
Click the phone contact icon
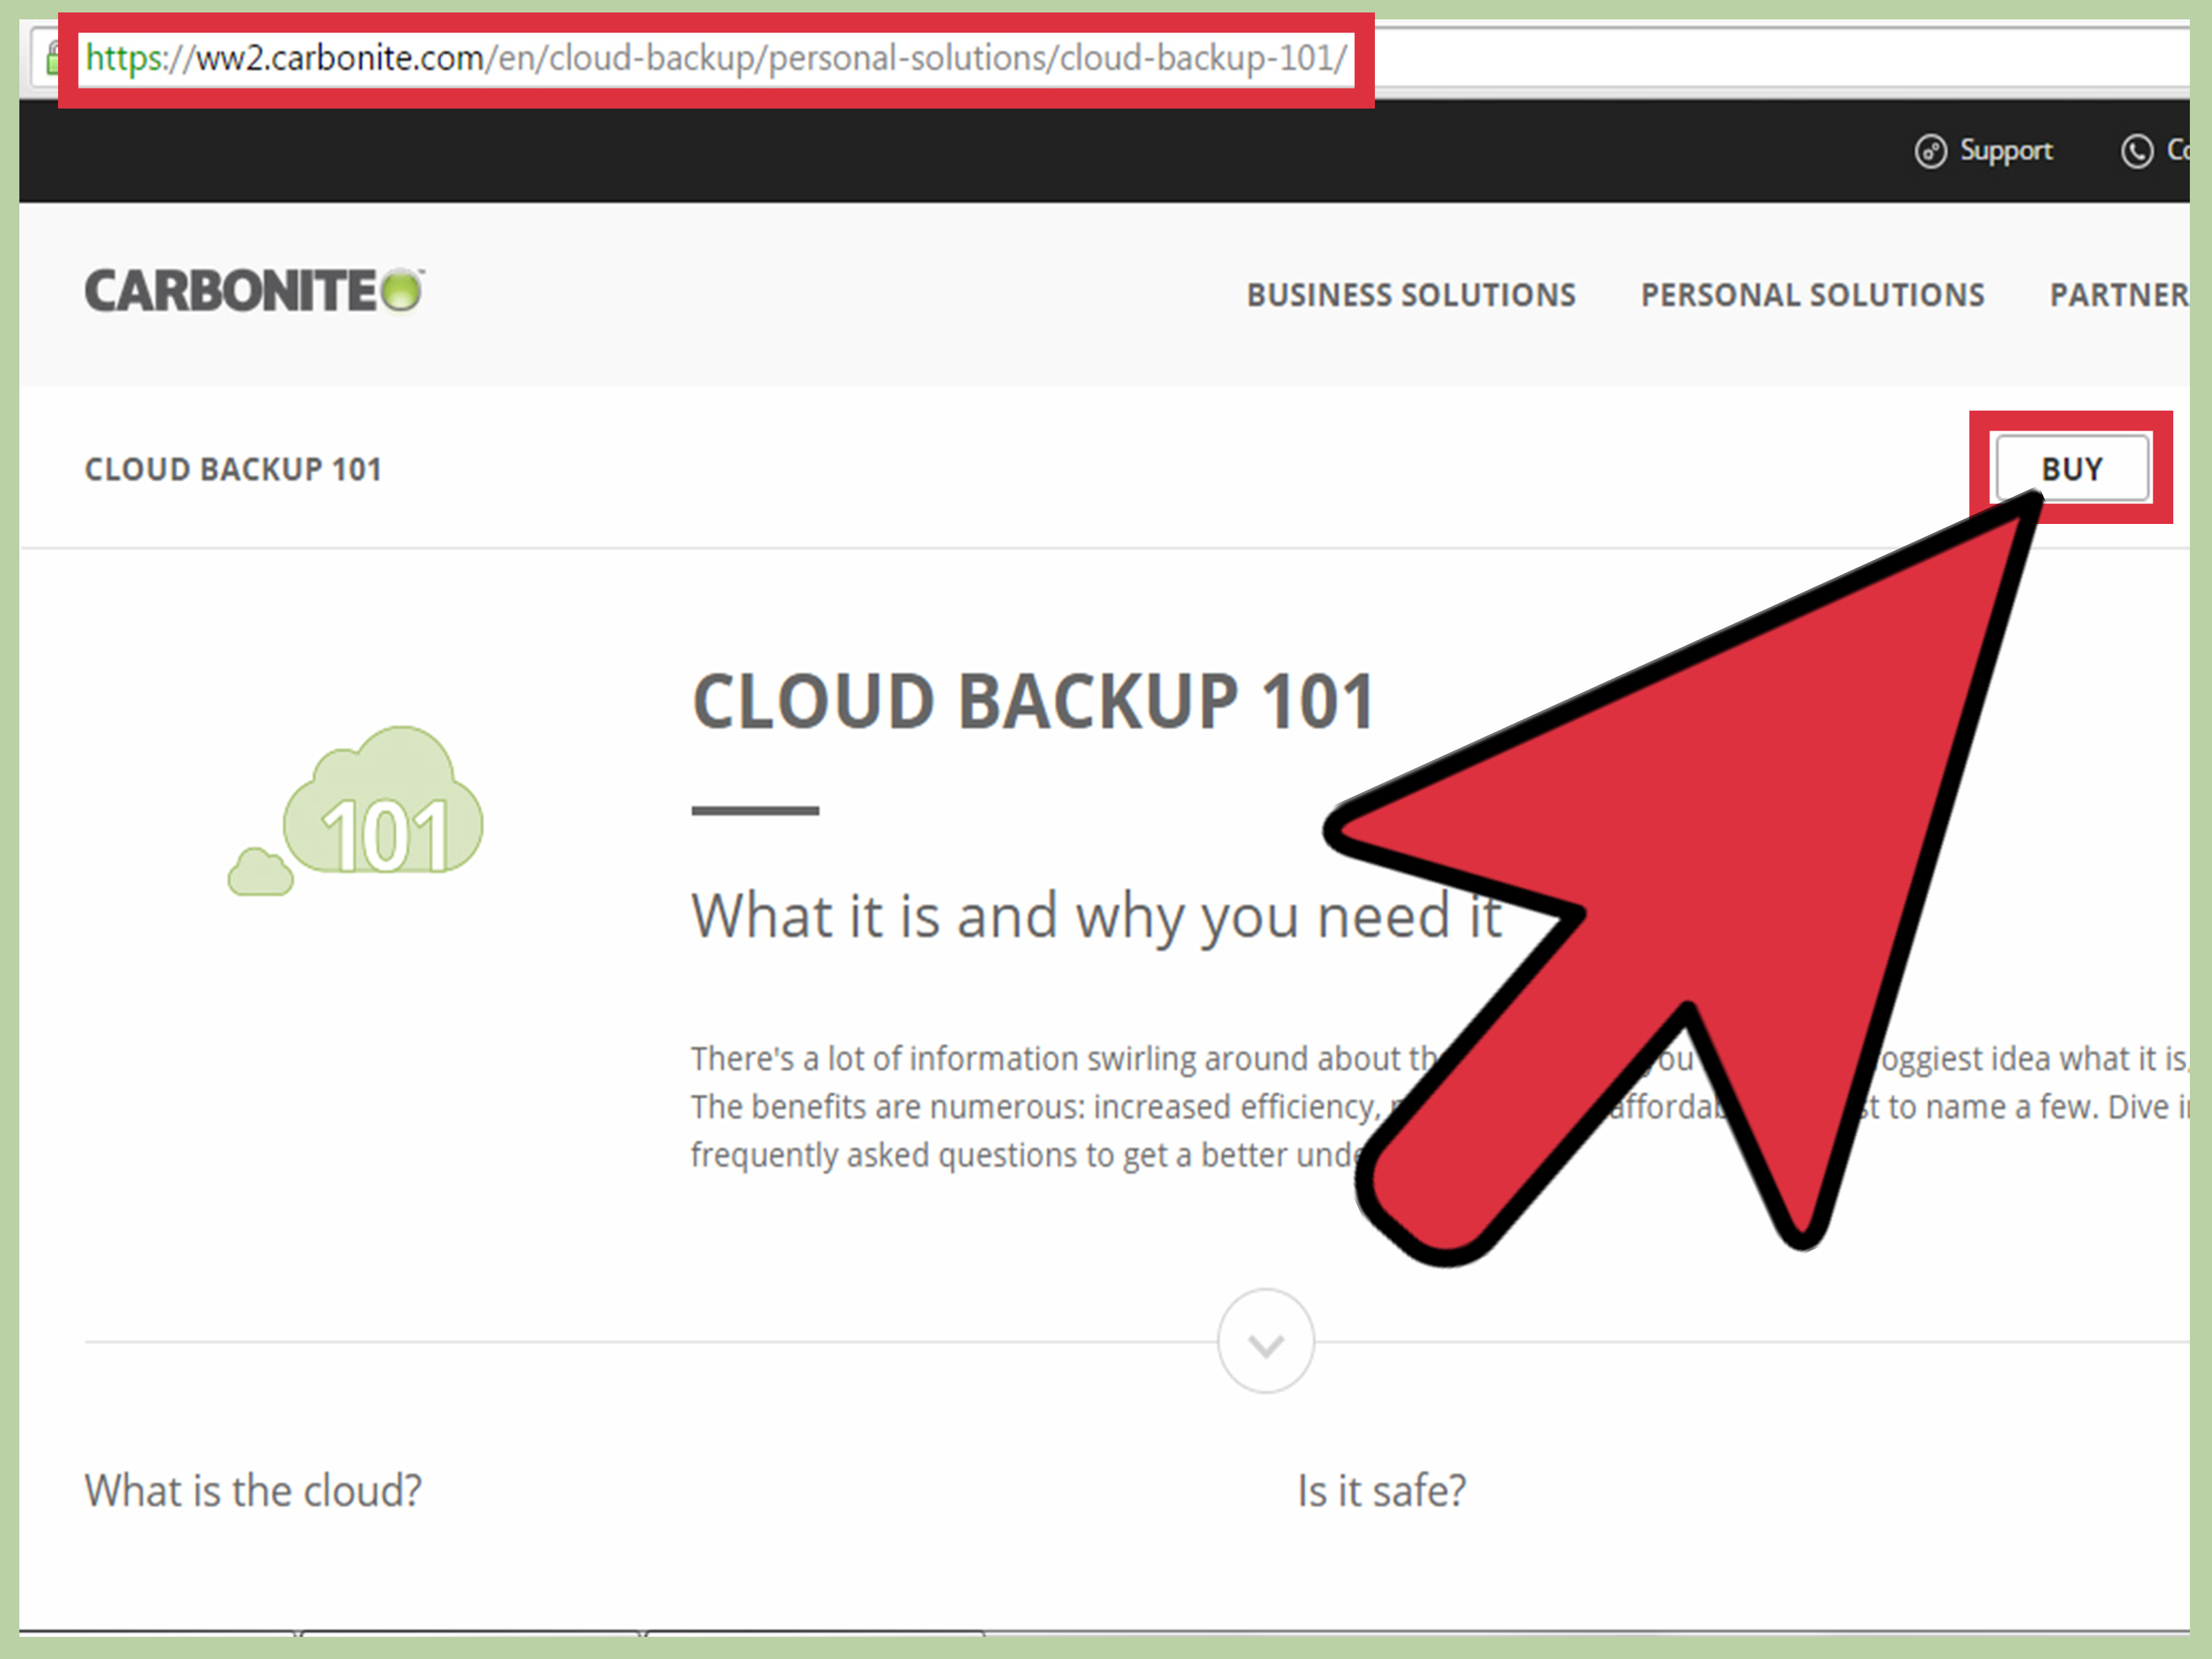point(2137,151)
